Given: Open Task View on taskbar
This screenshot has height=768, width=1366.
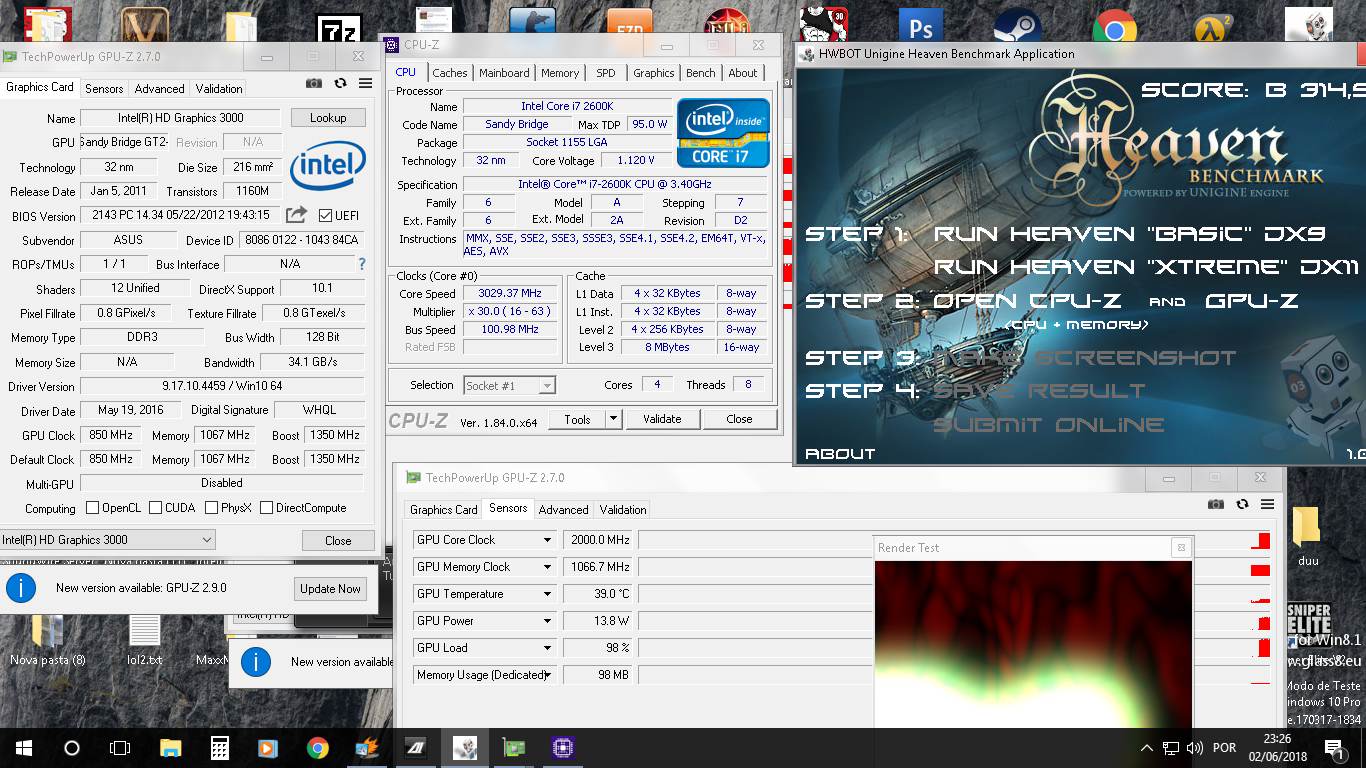Looking at the screenshot, I should point(120,748).
